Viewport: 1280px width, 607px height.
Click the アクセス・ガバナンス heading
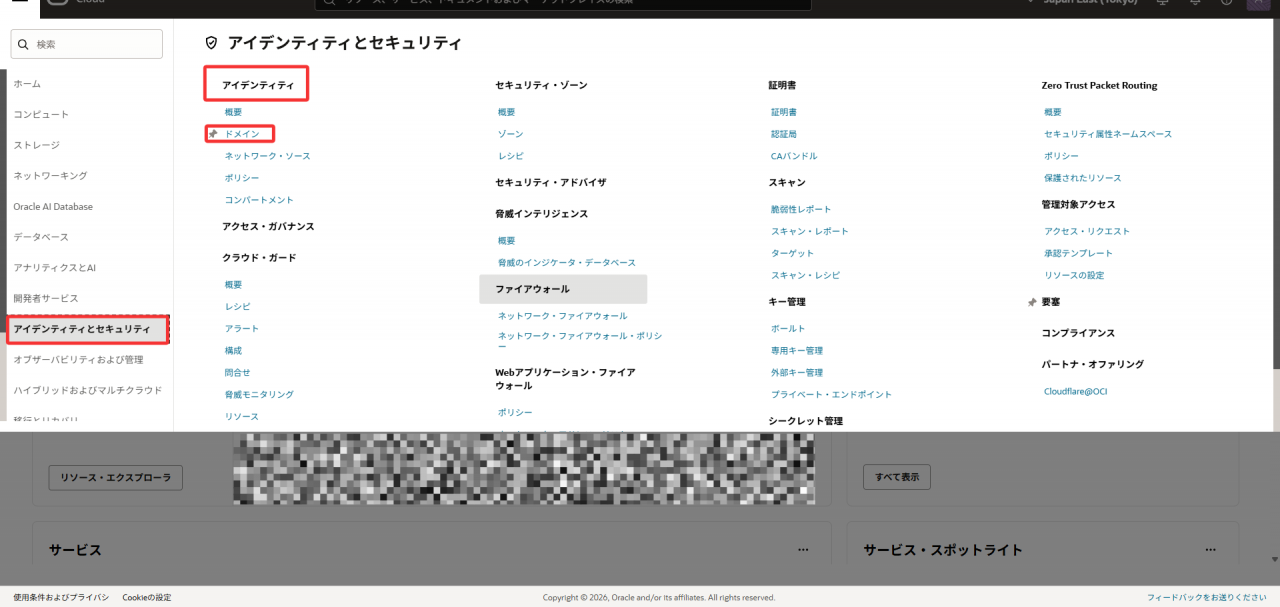coord(268,227)
